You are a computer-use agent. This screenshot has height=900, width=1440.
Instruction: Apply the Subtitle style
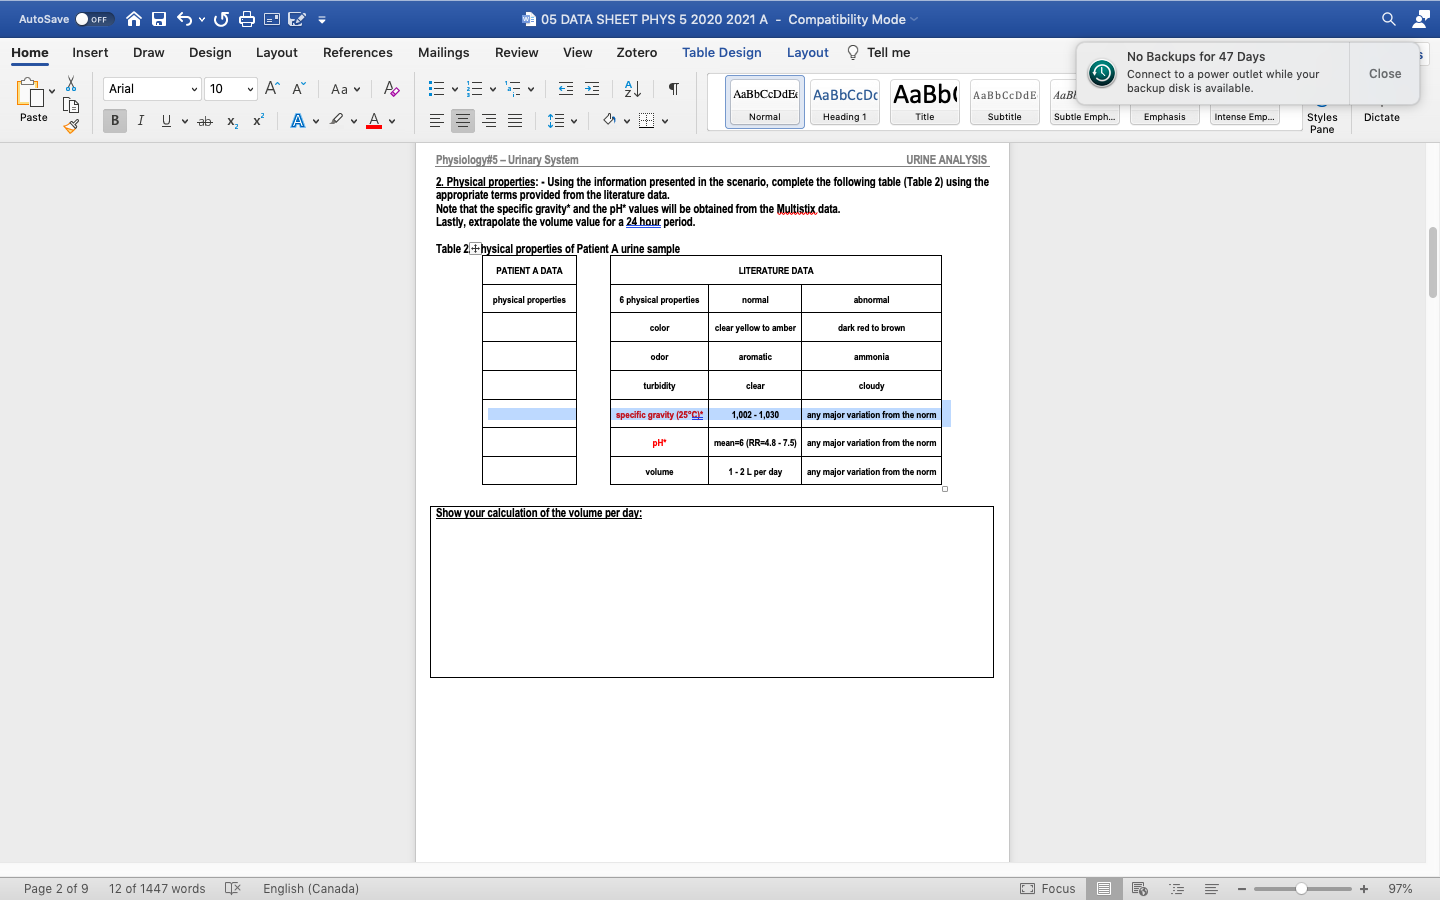tap(1005, 102)
